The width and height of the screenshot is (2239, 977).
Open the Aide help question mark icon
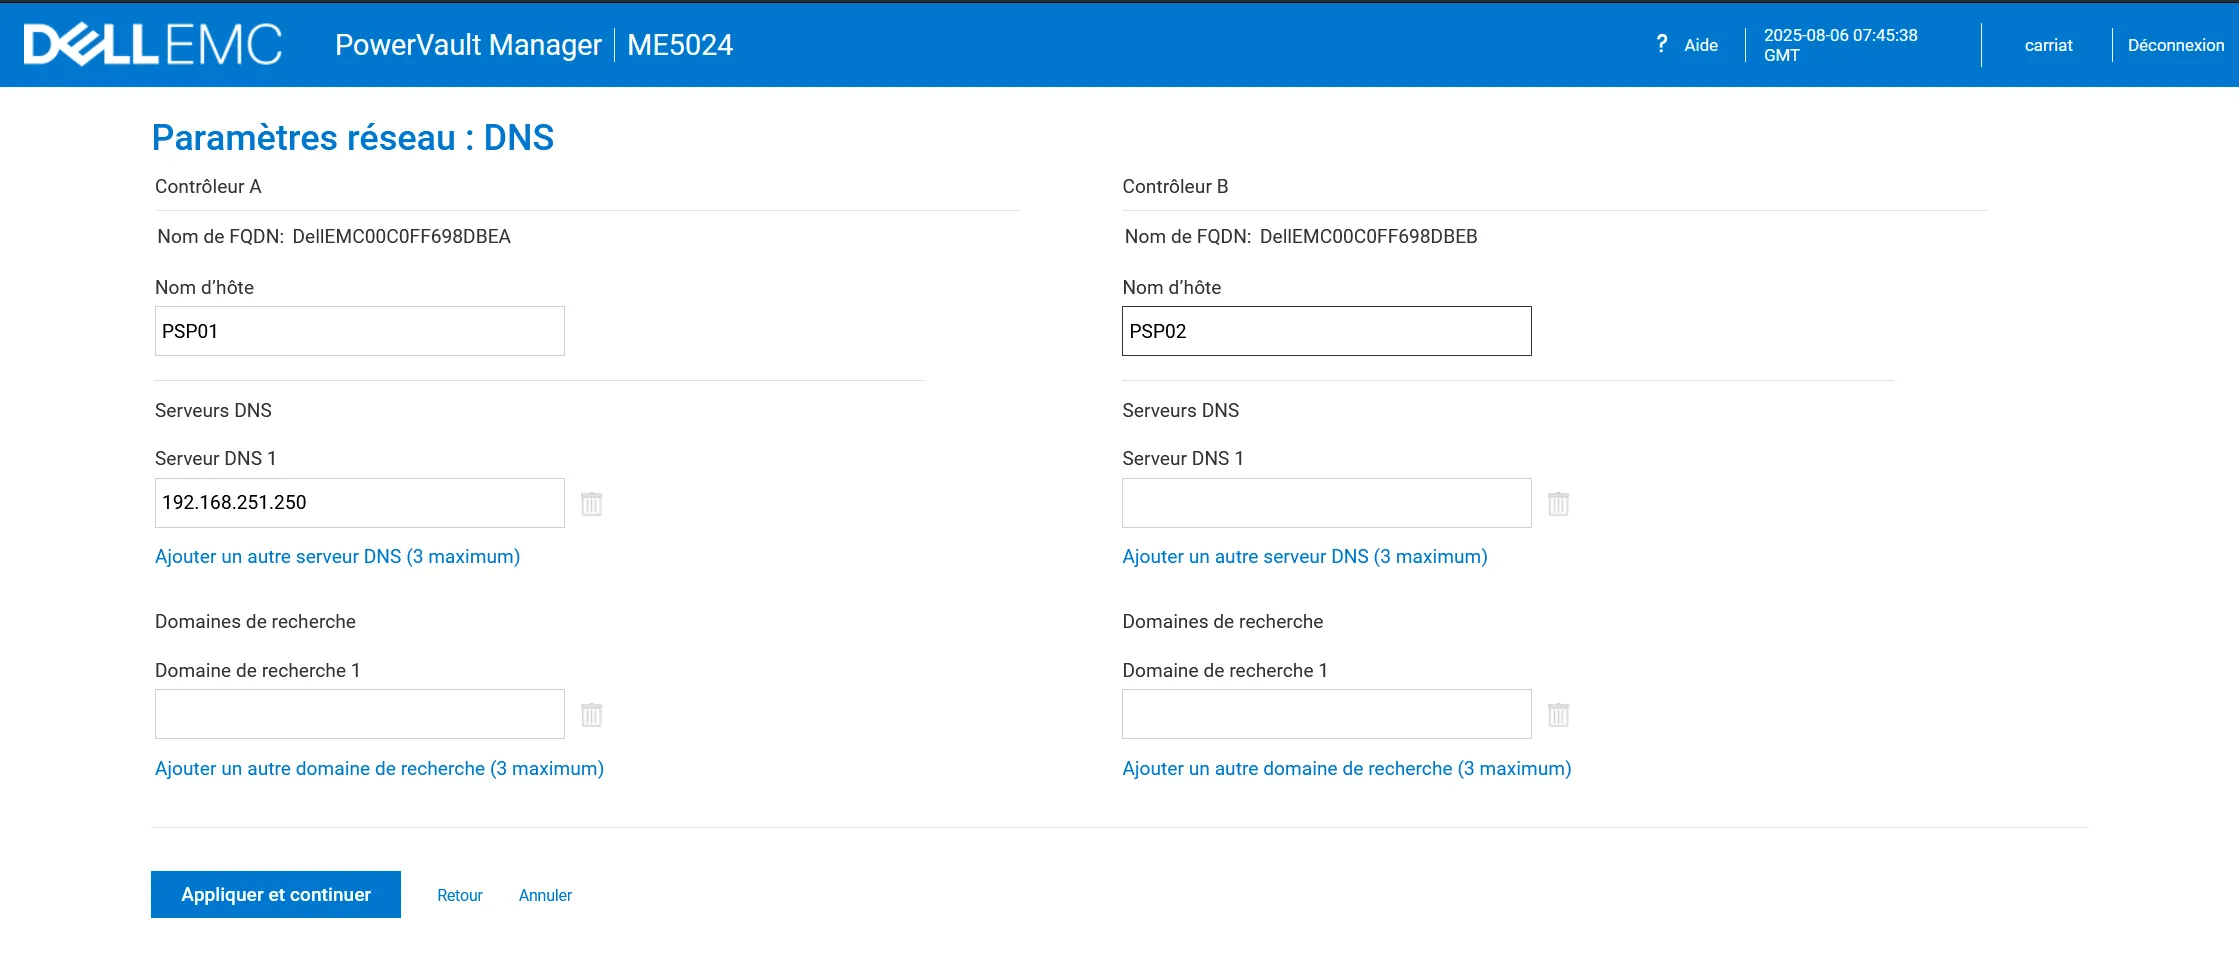pyautogui.click(x=1661, y=44)
